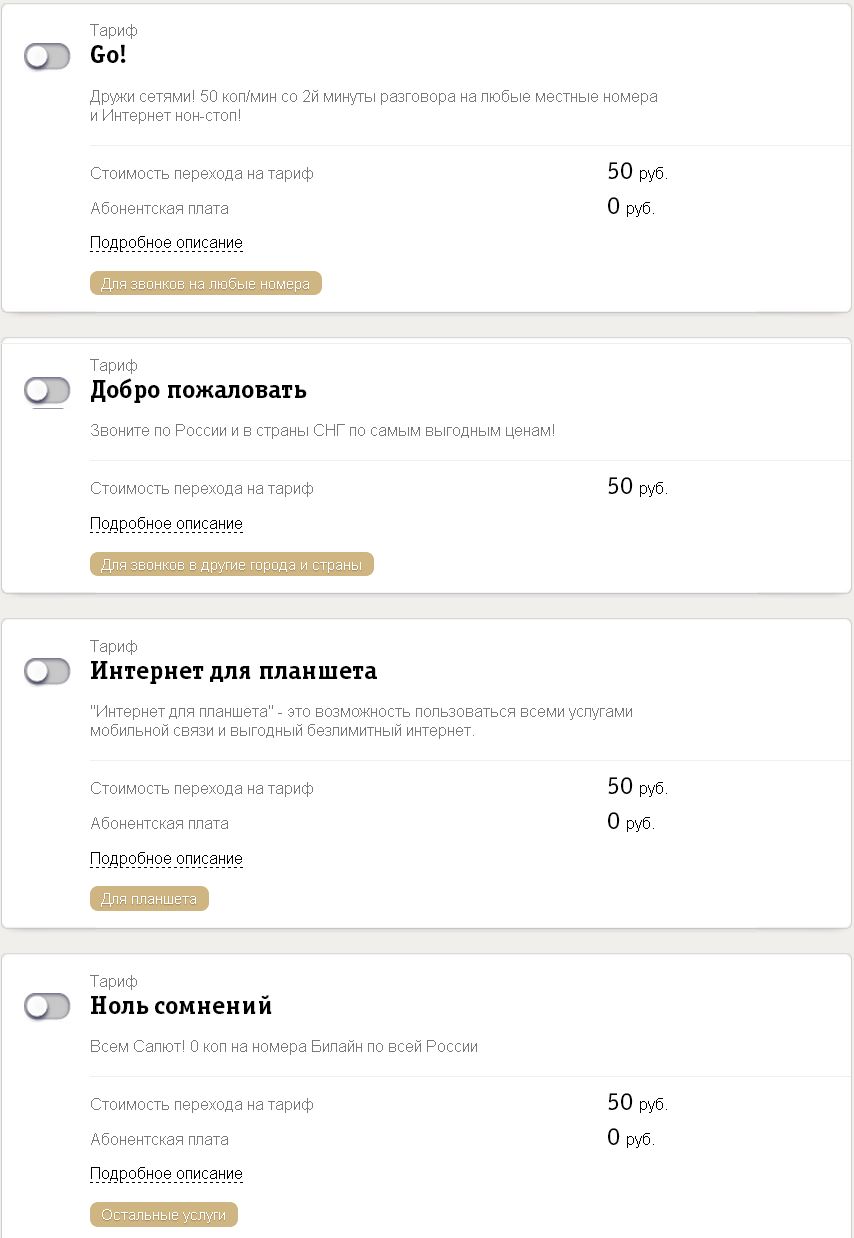Expand Подробное описание for Ноль сомнений

tap(166, 1174)
